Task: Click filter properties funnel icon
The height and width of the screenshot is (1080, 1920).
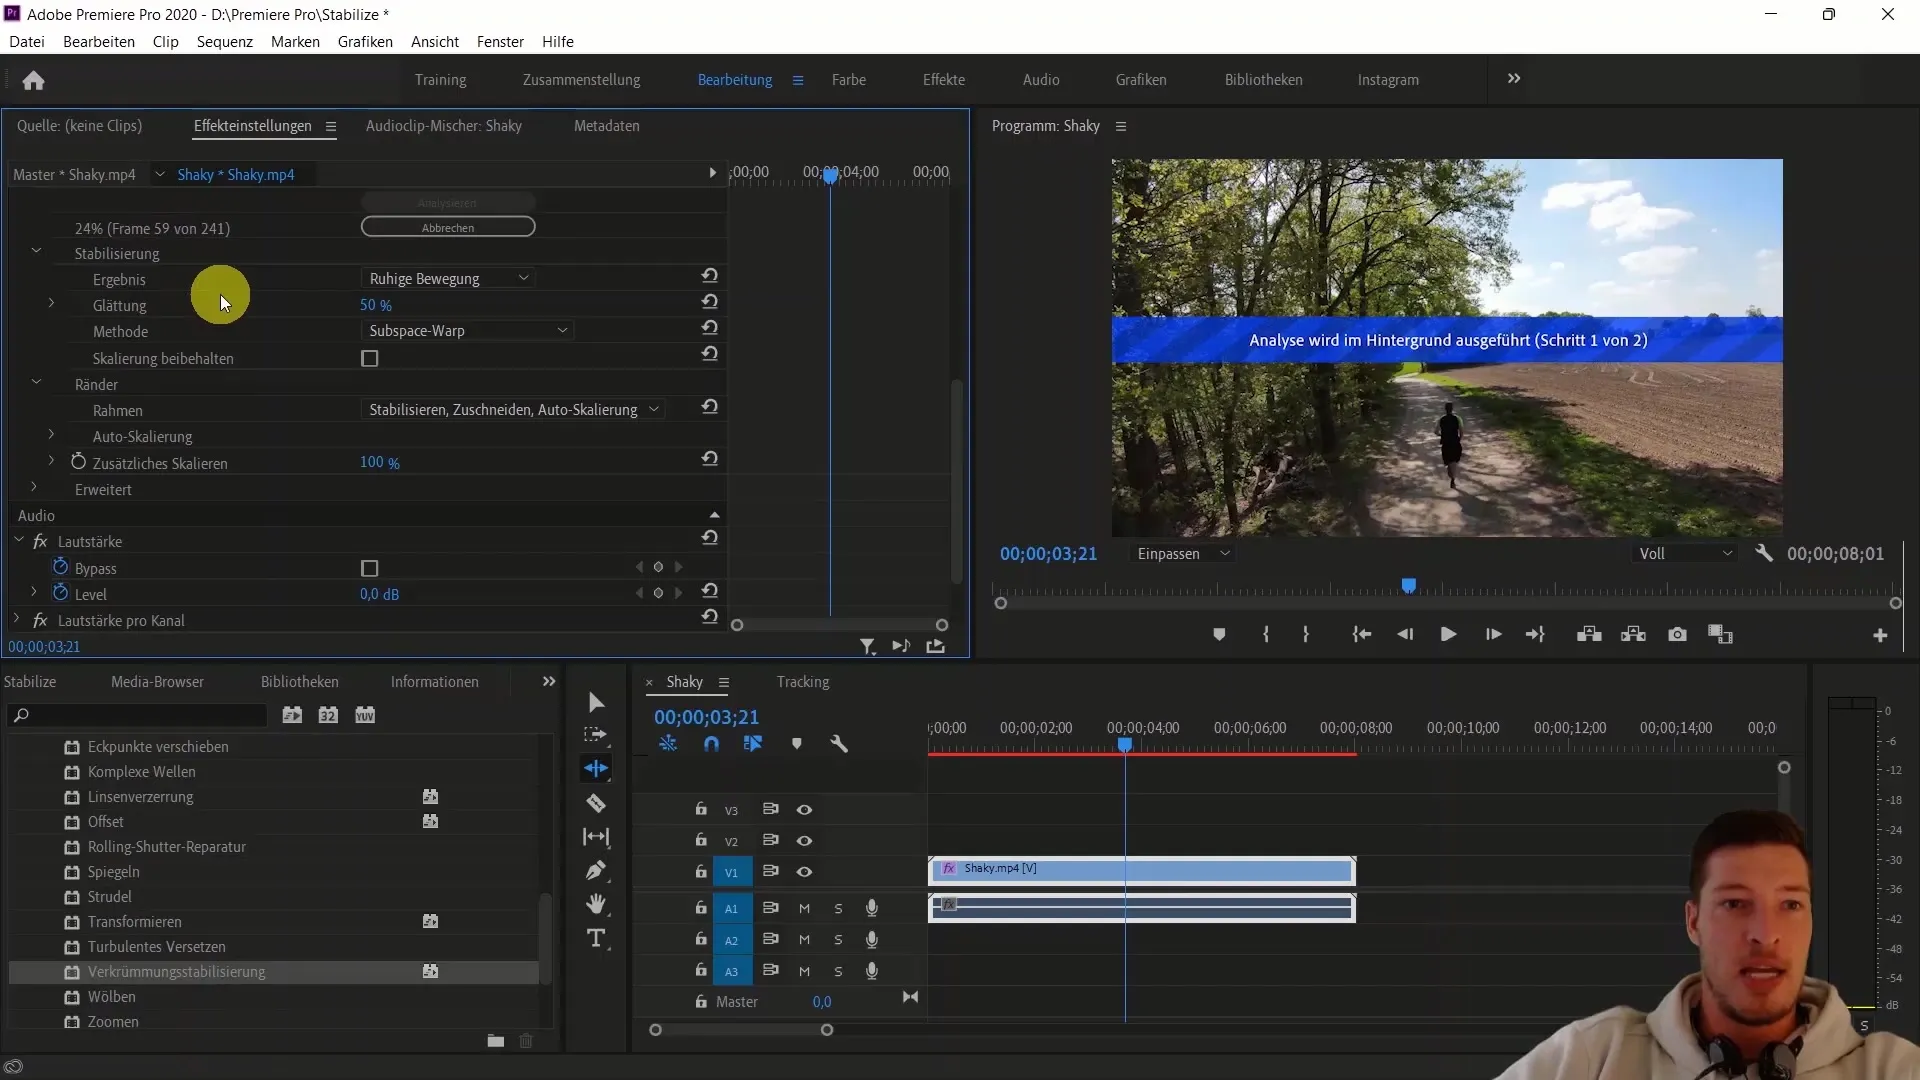Action: 867,647
